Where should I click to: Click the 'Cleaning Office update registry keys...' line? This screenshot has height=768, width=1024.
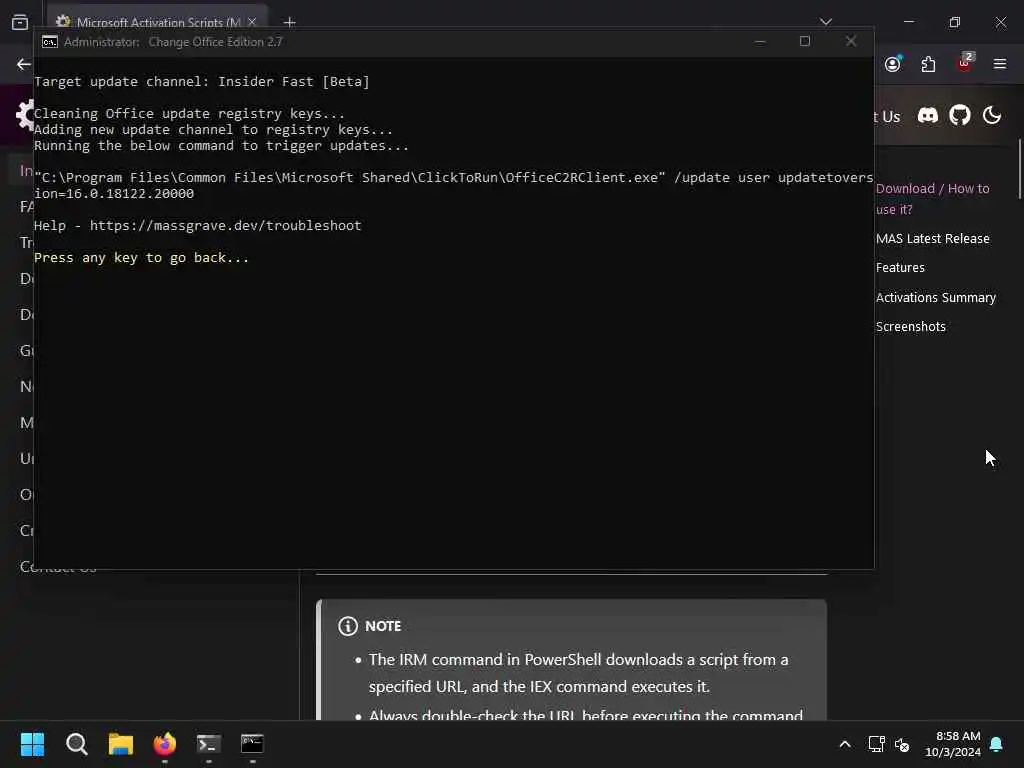tap(189, 114)
